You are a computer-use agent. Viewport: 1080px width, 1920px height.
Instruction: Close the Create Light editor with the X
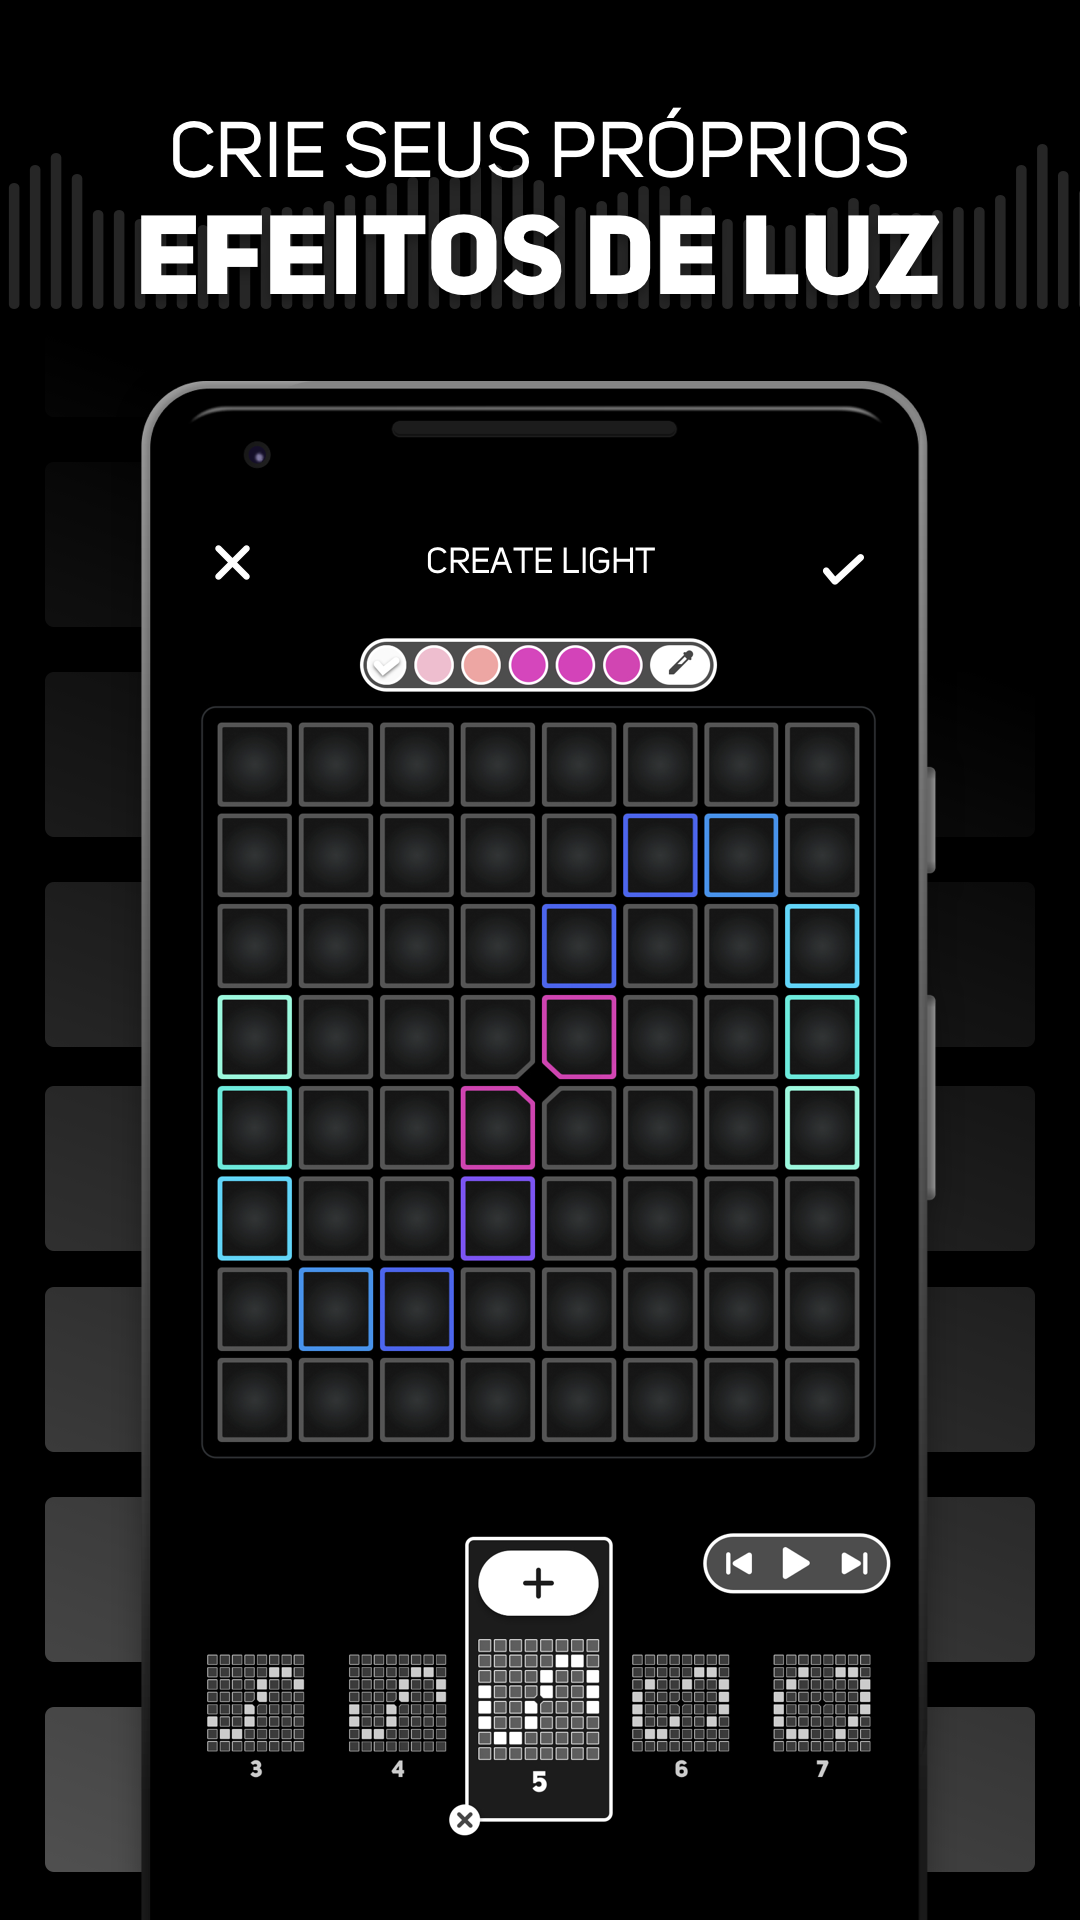[x=232, y=562]
